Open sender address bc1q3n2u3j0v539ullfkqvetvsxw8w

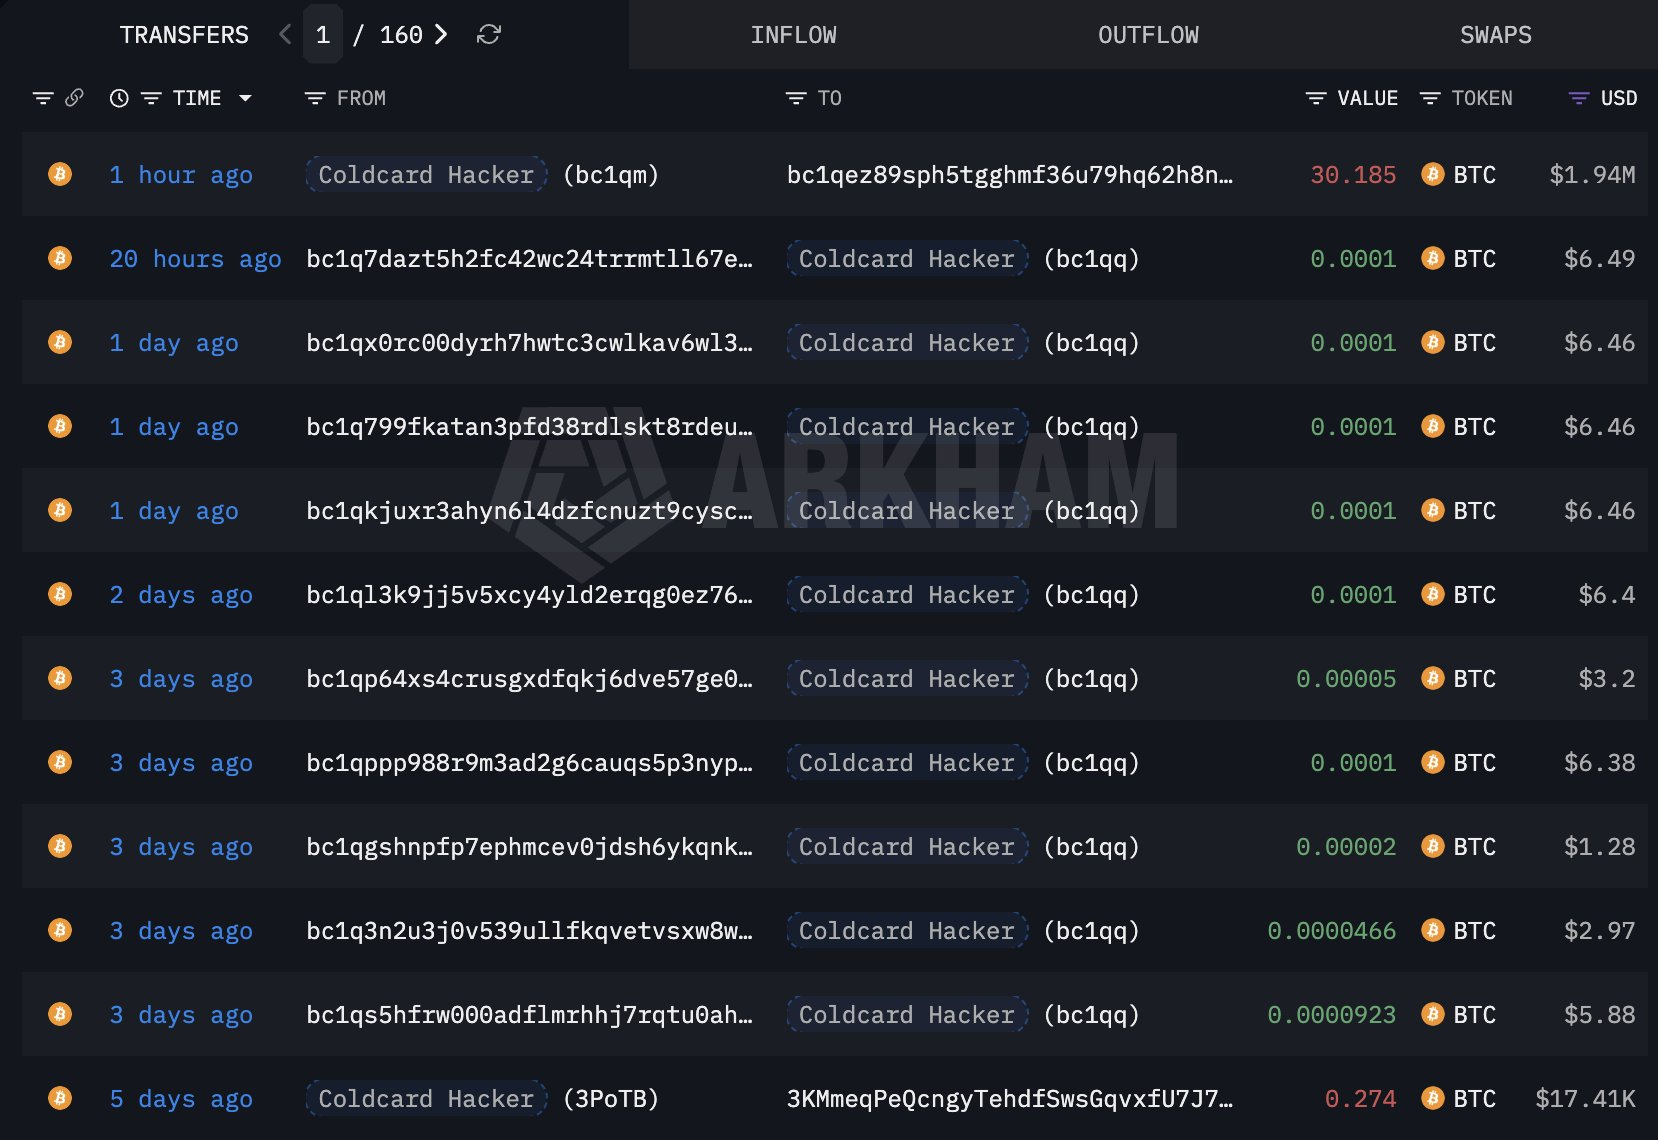click(x=529, y=931)
